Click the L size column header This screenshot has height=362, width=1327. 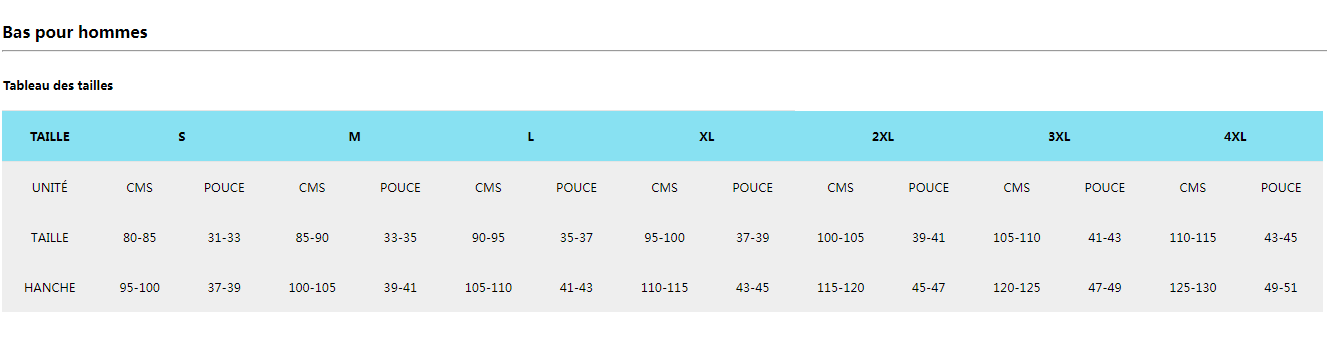531,137
